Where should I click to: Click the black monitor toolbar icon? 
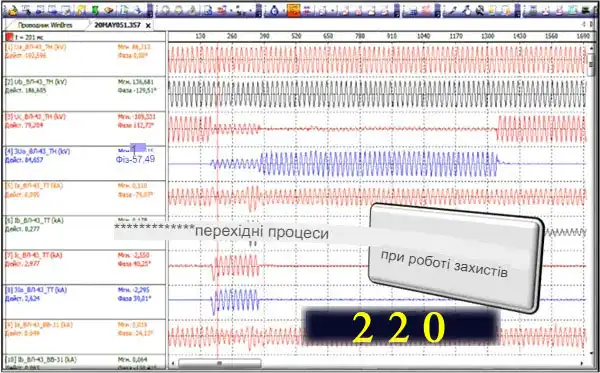(x=585, y=11)
